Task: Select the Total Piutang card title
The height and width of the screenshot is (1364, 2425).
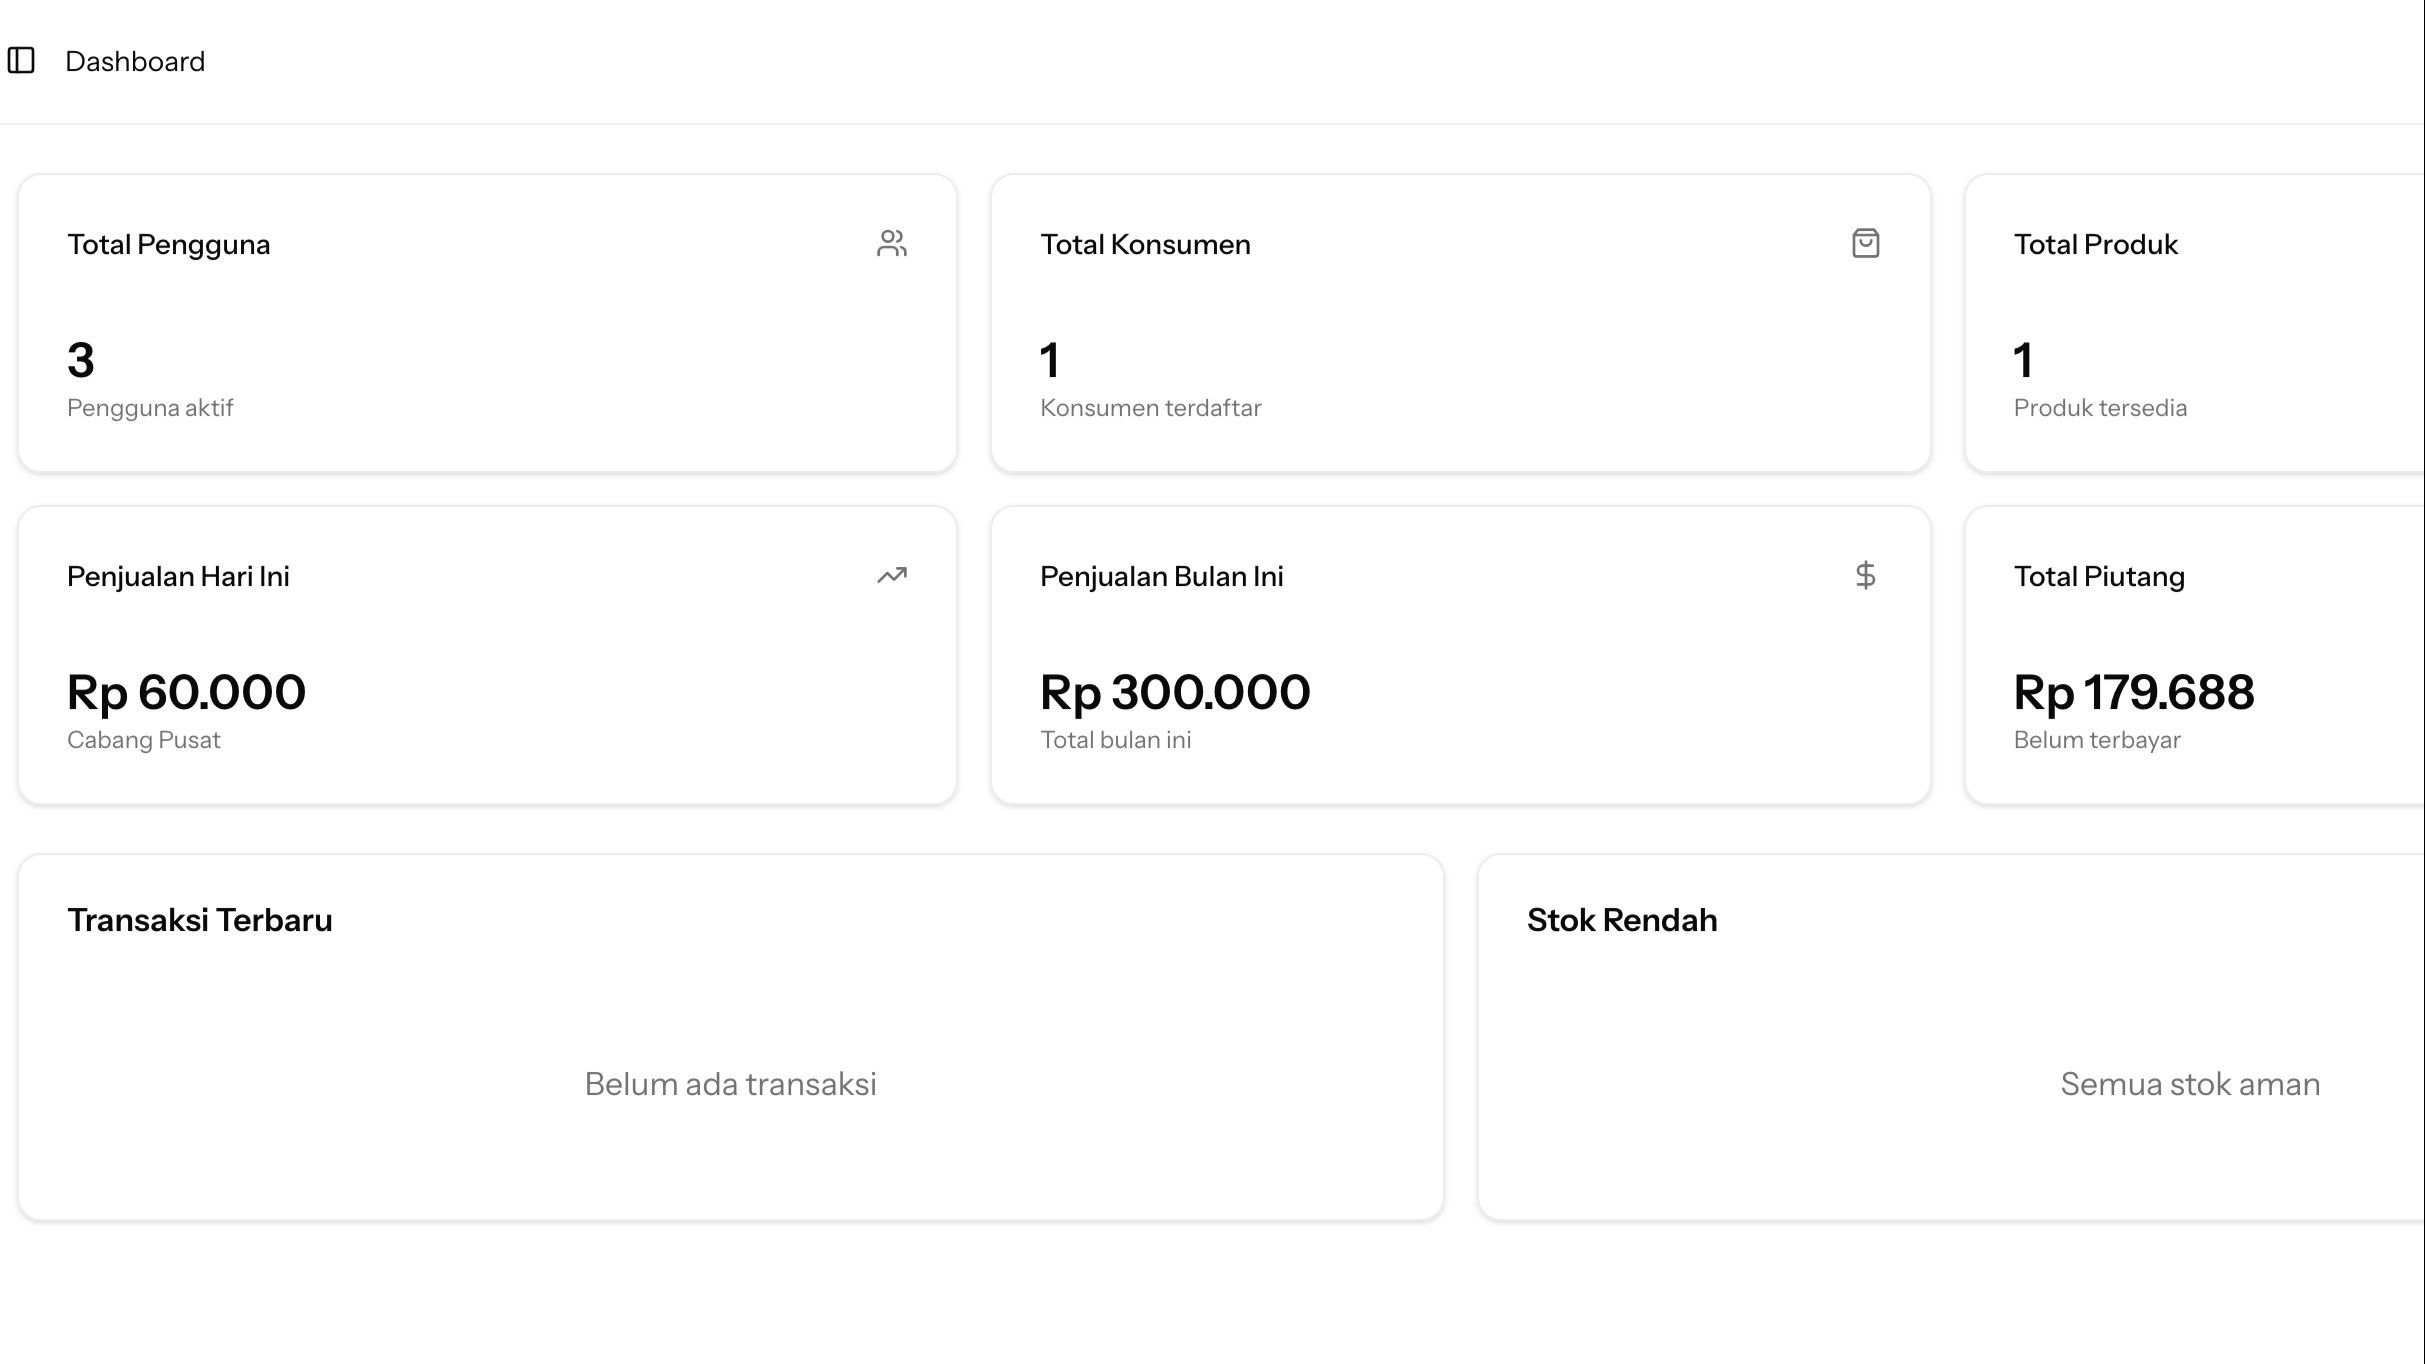Action: pyautogui.click(x=2099, y=577)
